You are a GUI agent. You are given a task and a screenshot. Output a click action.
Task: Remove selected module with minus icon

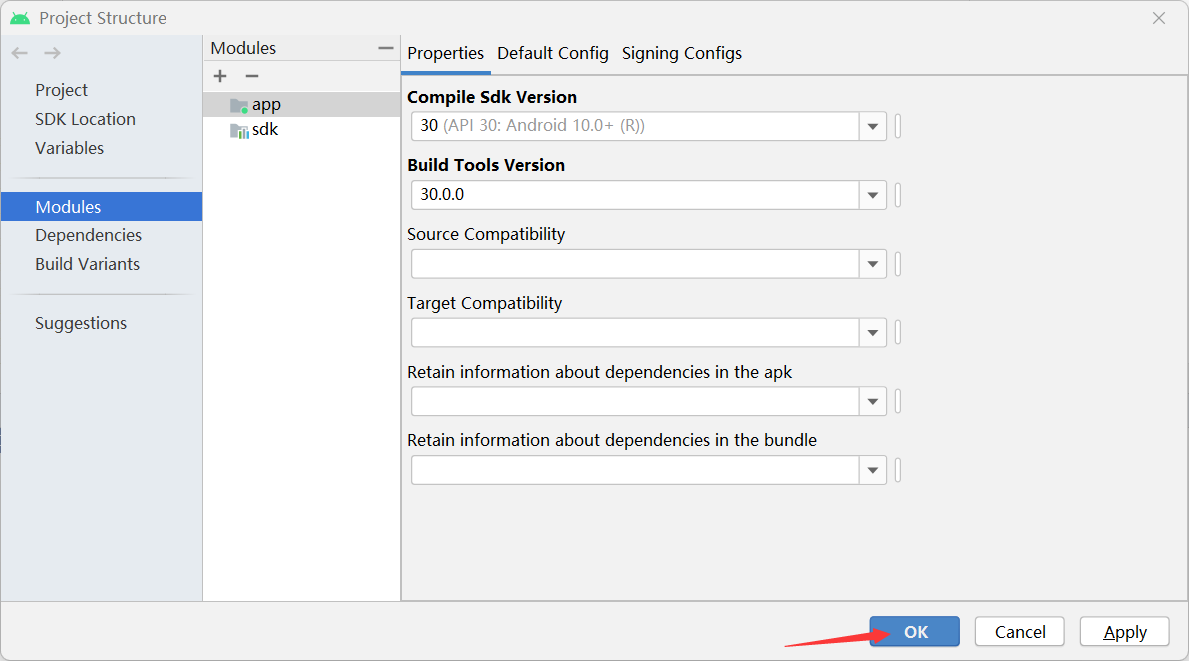(x=252, y=76)
